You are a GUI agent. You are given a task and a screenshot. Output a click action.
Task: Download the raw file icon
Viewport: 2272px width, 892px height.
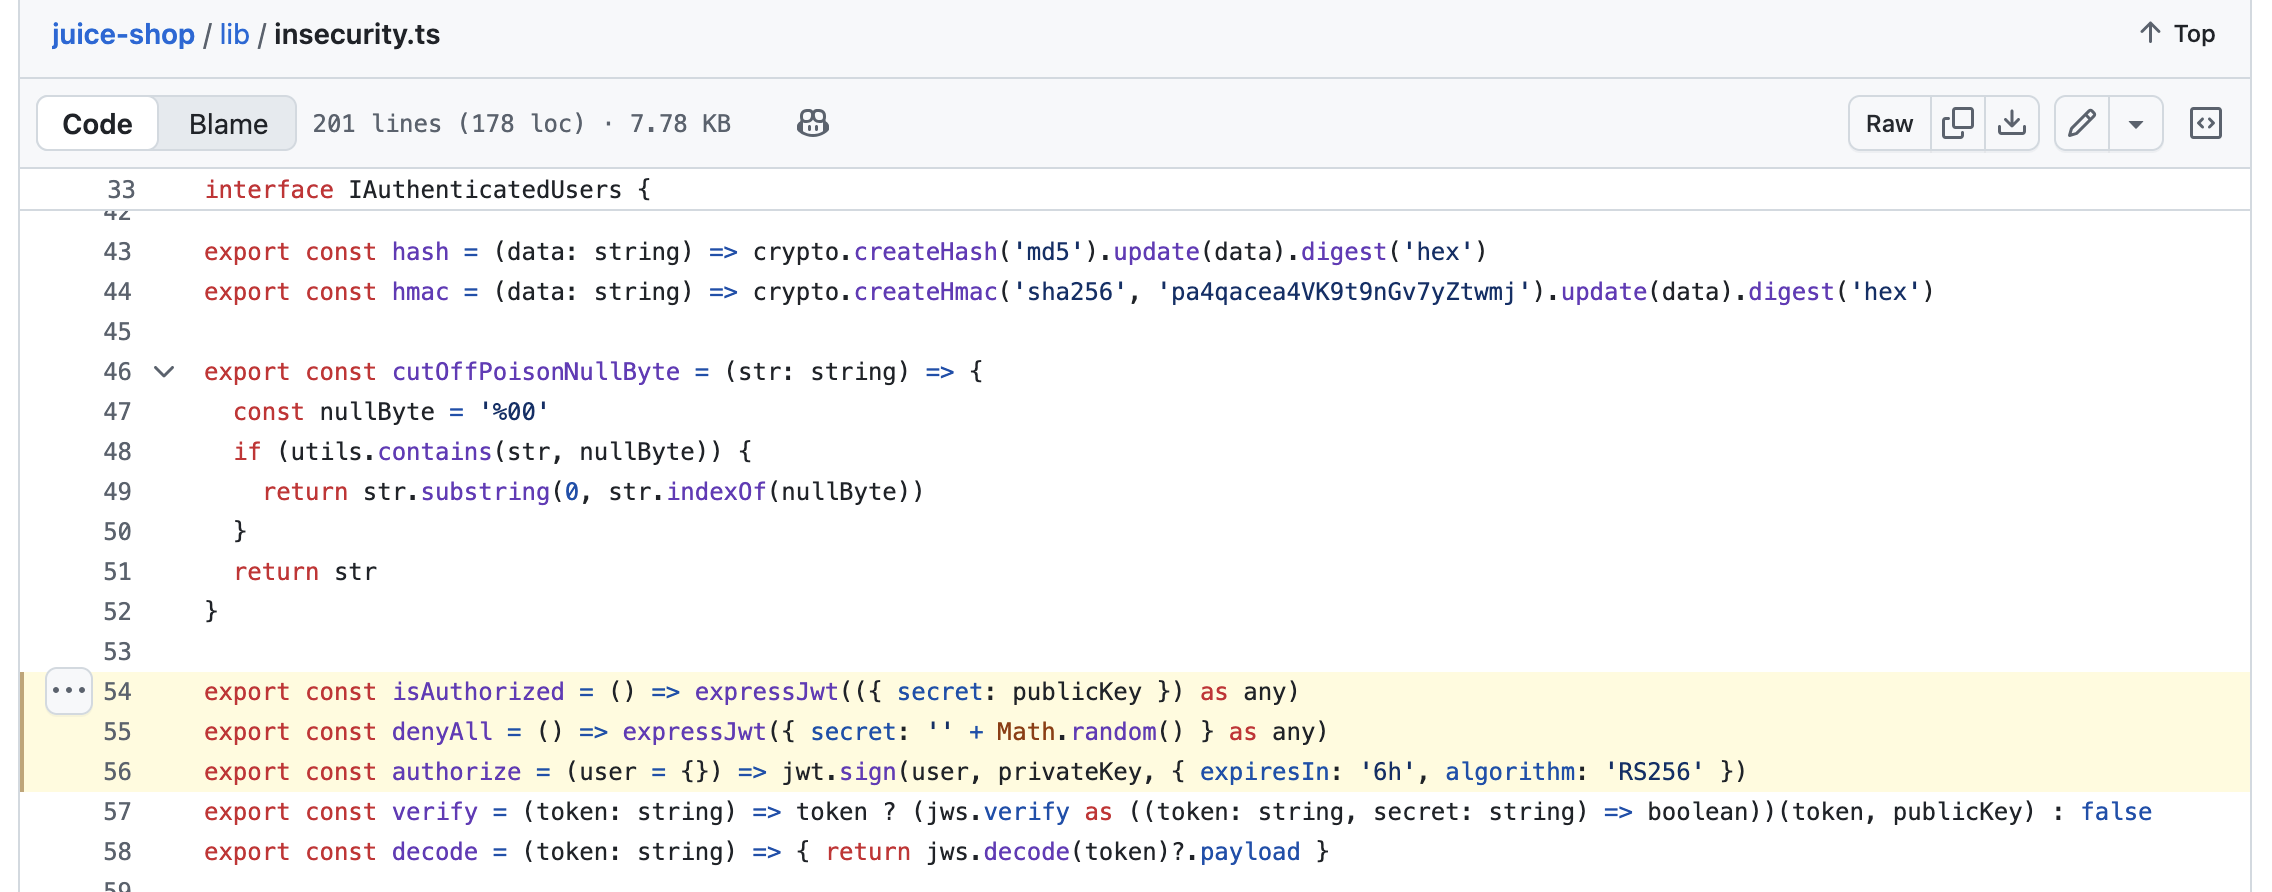point(2012,123)
